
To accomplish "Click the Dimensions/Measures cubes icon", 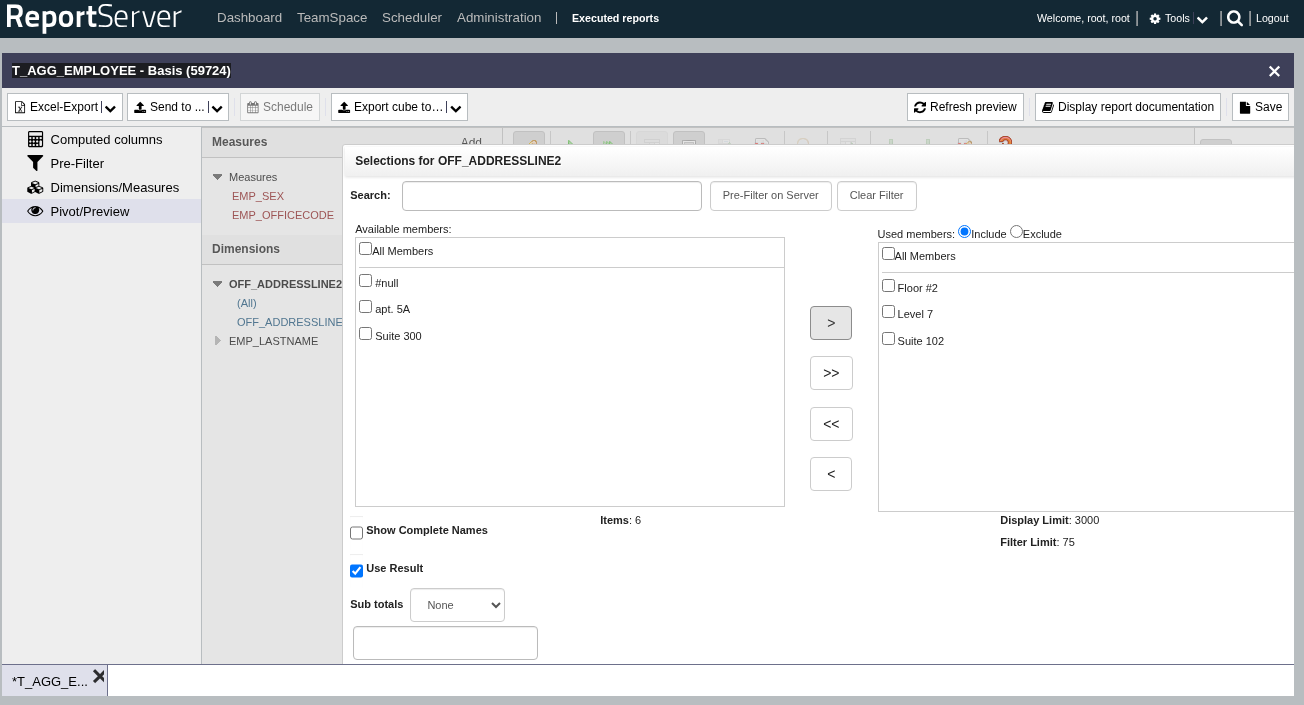I will [x=35, y=188].
